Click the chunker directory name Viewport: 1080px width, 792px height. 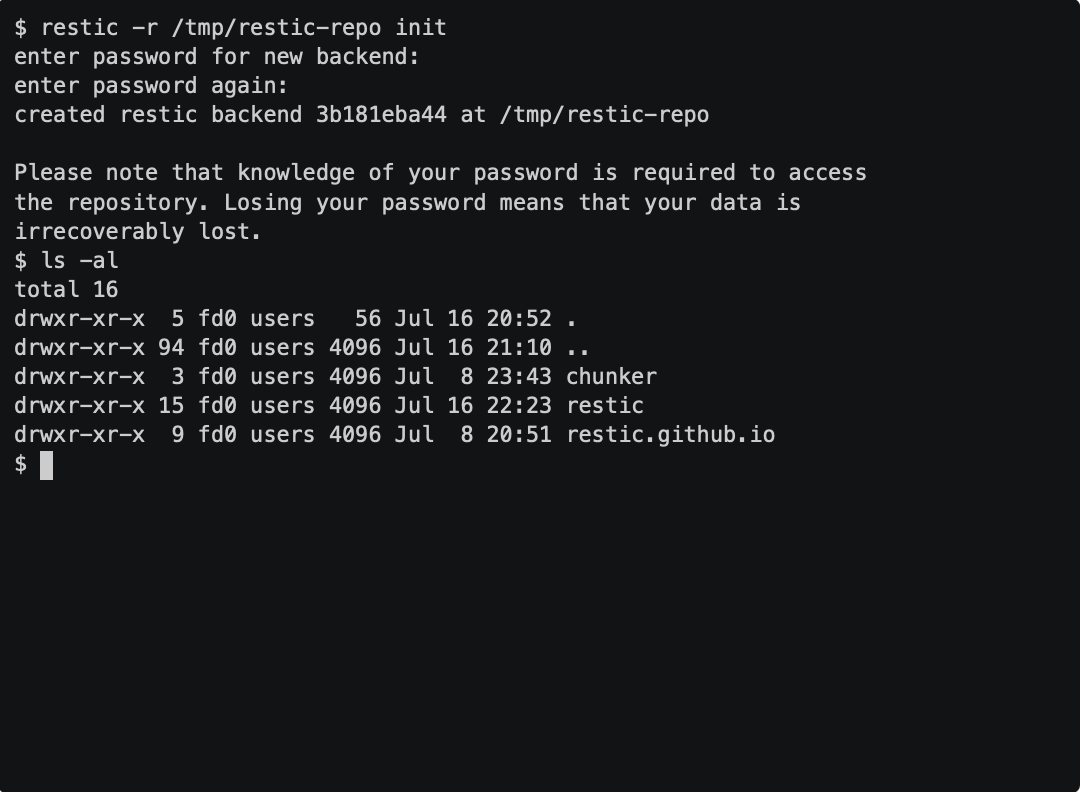[612, 377]
